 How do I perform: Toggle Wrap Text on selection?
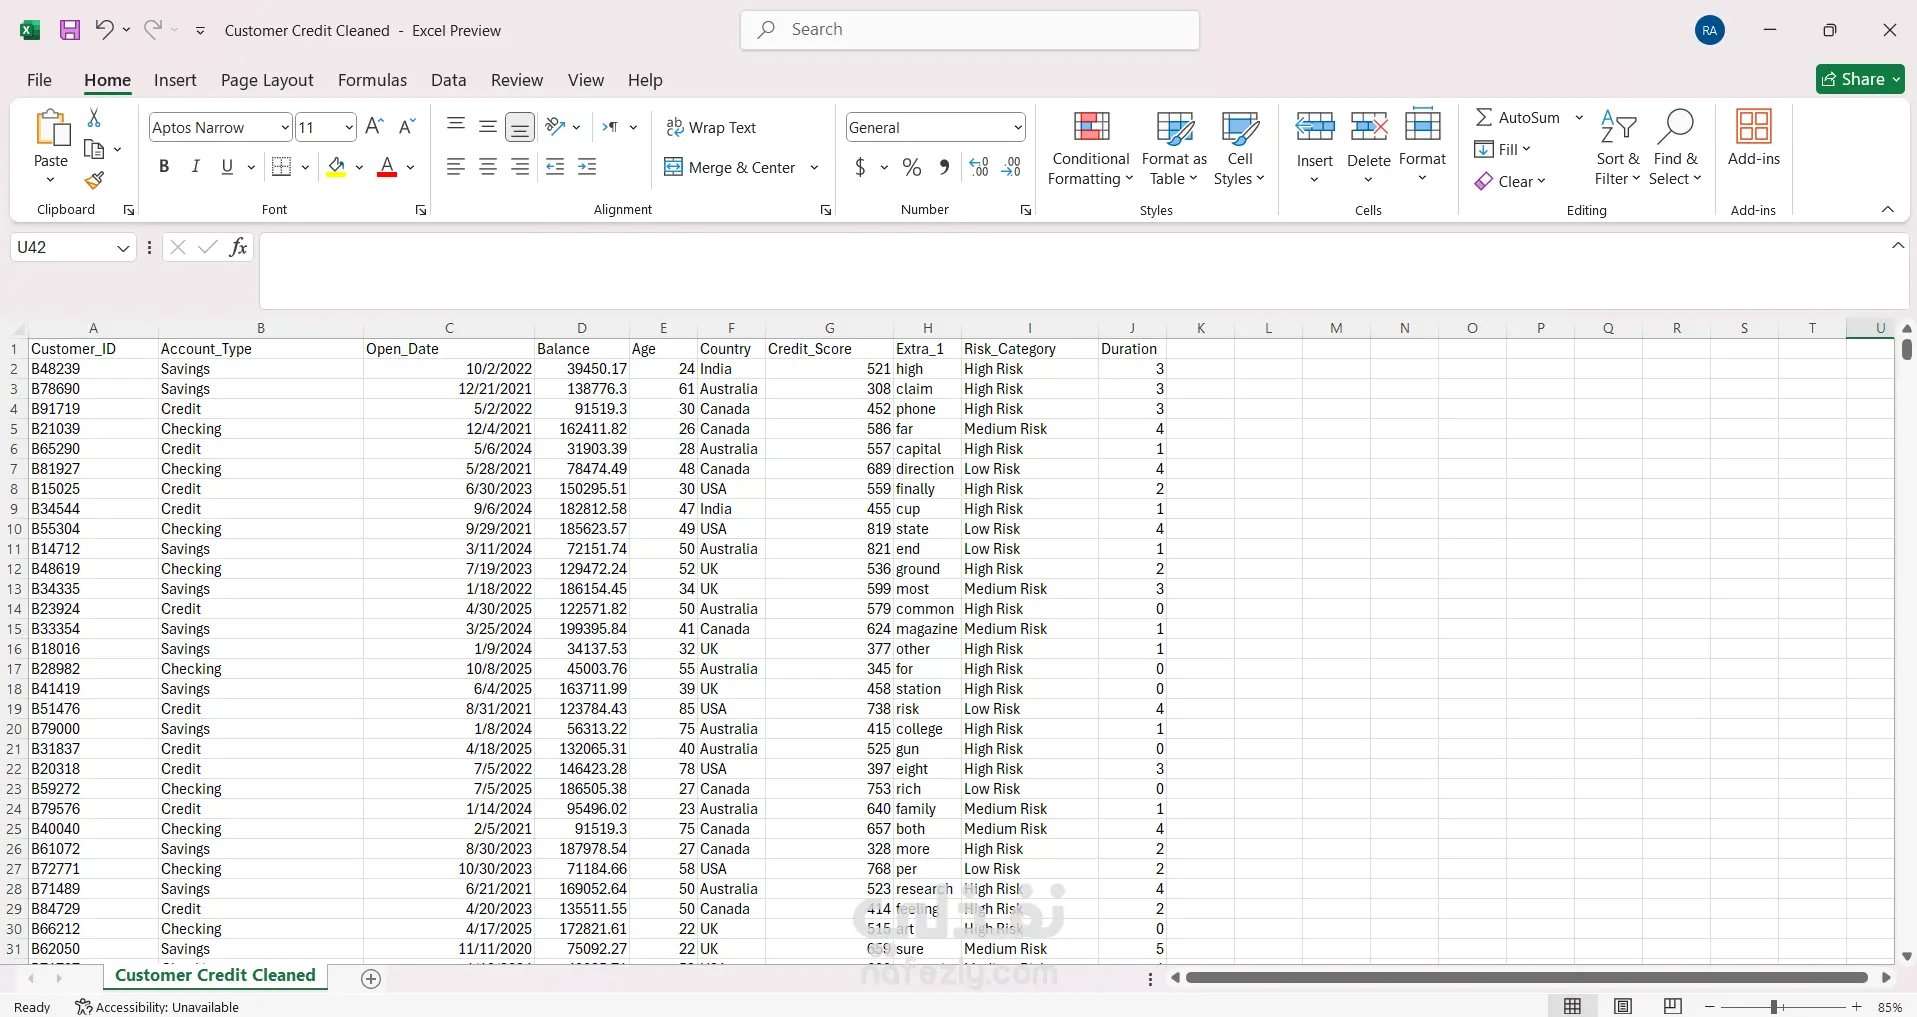pos(711,128)
